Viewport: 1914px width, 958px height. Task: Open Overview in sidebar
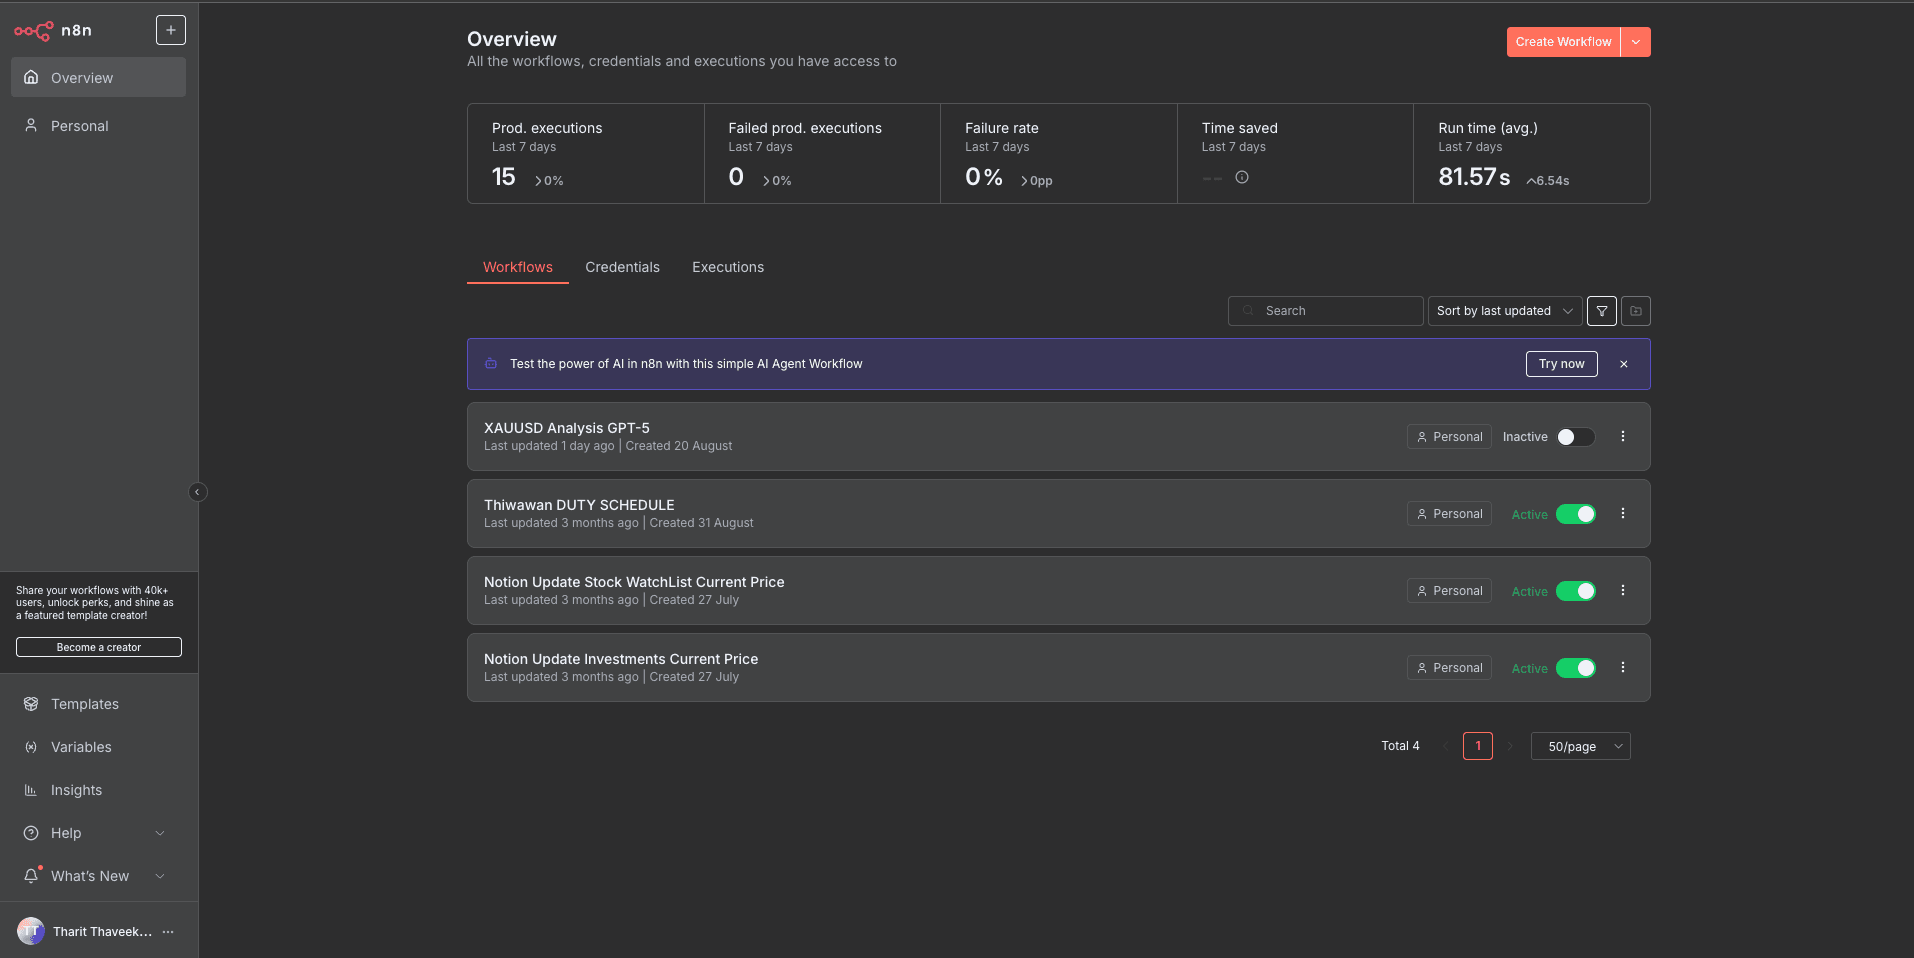pos(98,77)
